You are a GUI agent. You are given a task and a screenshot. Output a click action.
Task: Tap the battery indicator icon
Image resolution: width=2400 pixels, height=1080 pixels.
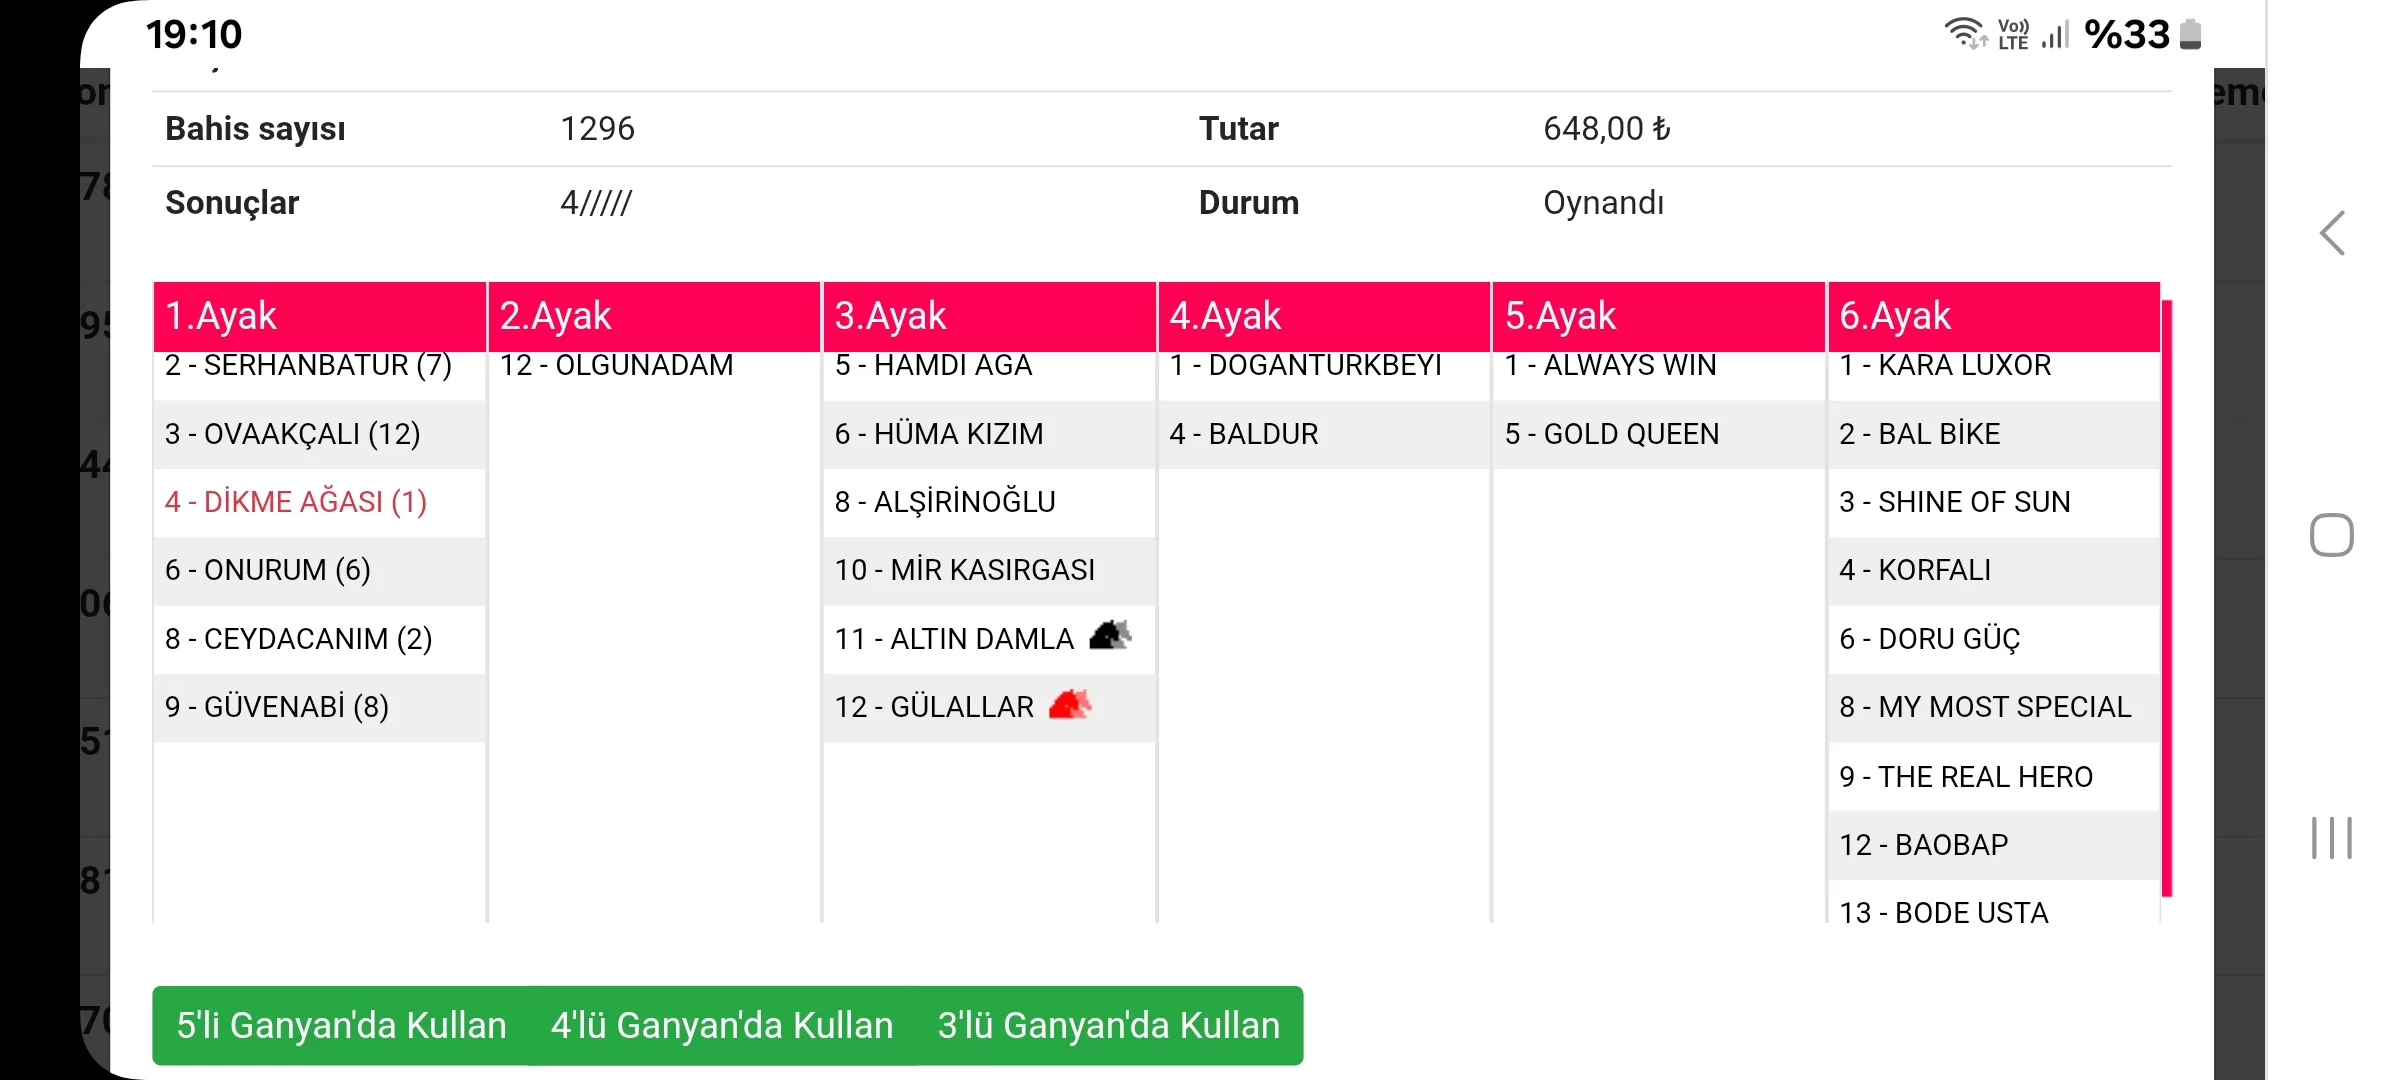(x=2191, y=34)
